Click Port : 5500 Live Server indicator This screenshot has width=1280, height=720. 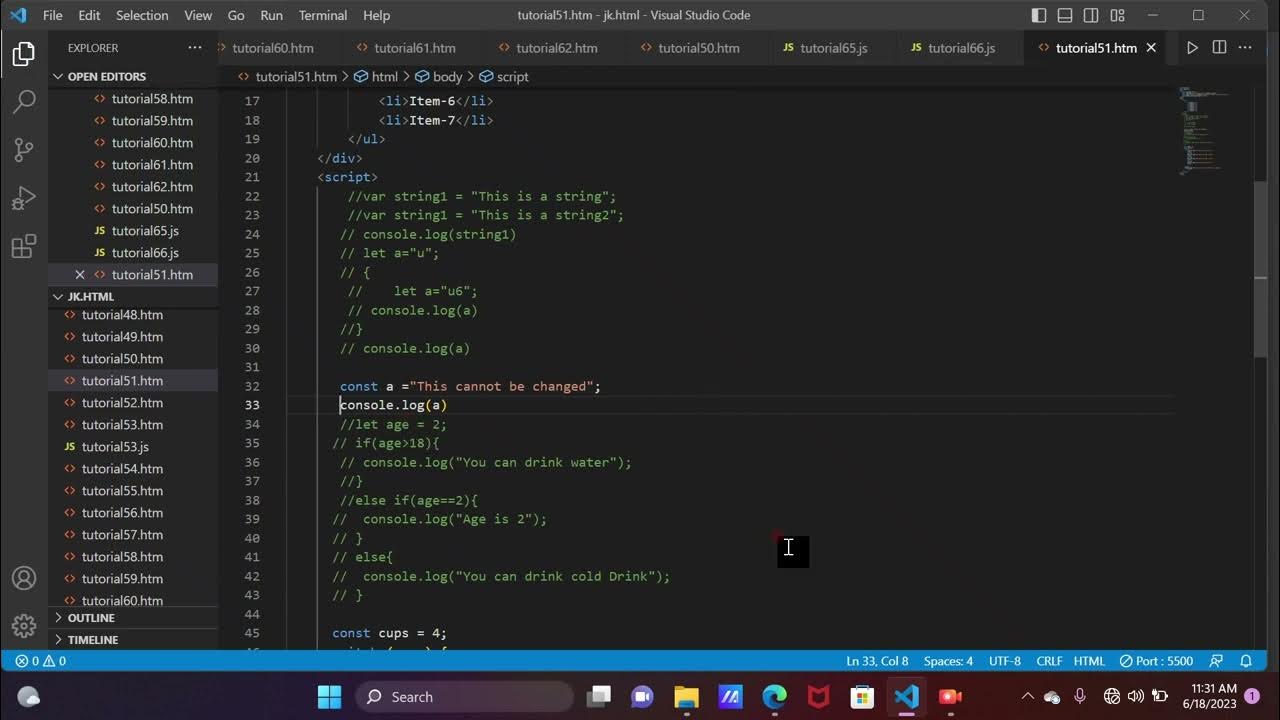[1156, 661]
